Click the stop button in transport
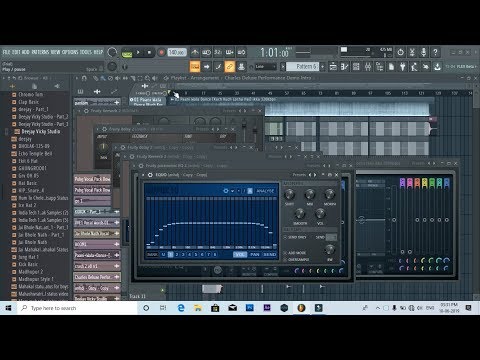 (149, 52)
